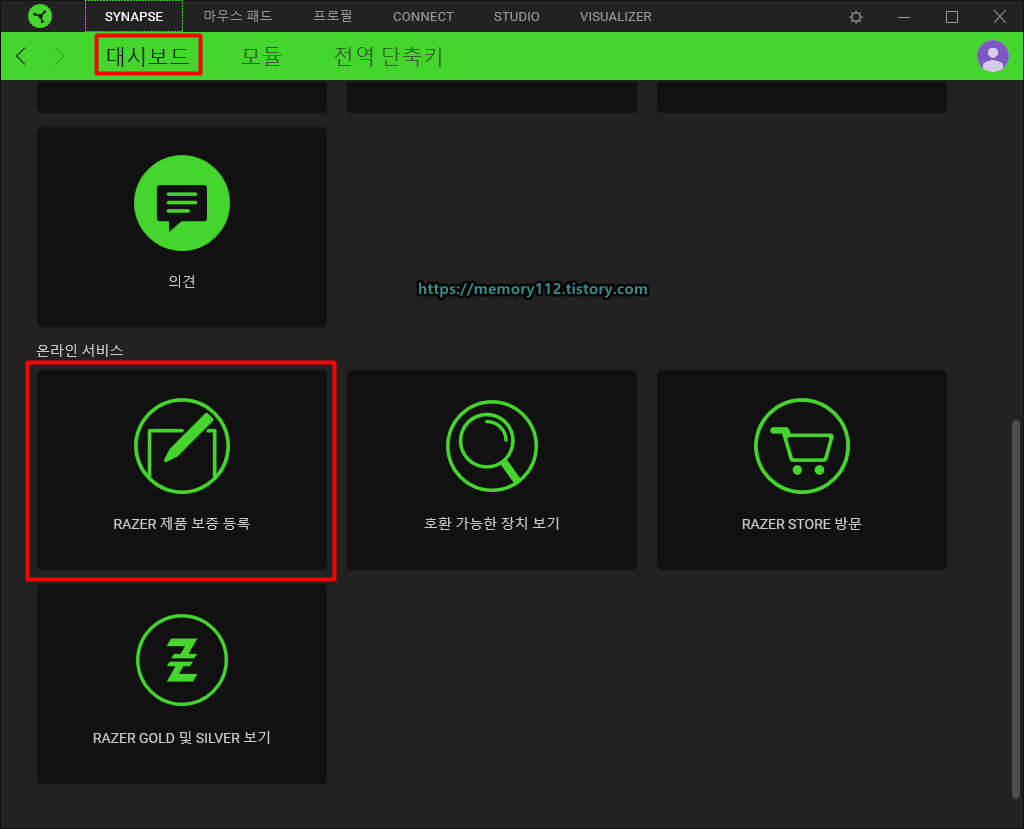
Task: Open the user profile avatar
Action: coord(993,56)
